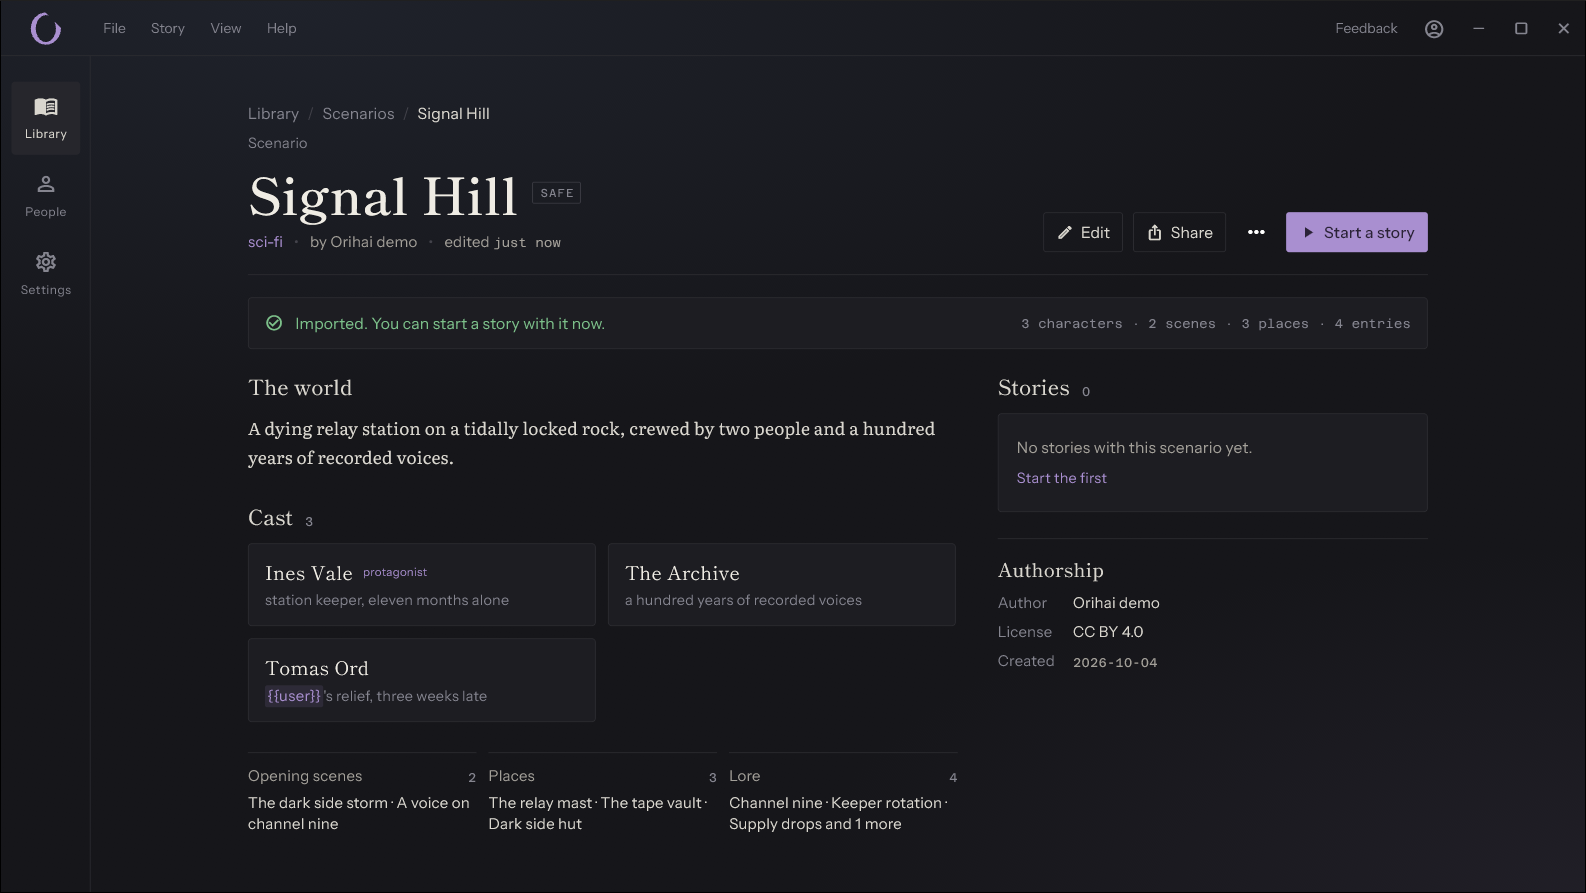1586x893 pixels.
Task: Start a story with this scenario
Action: click(1357, 232)
